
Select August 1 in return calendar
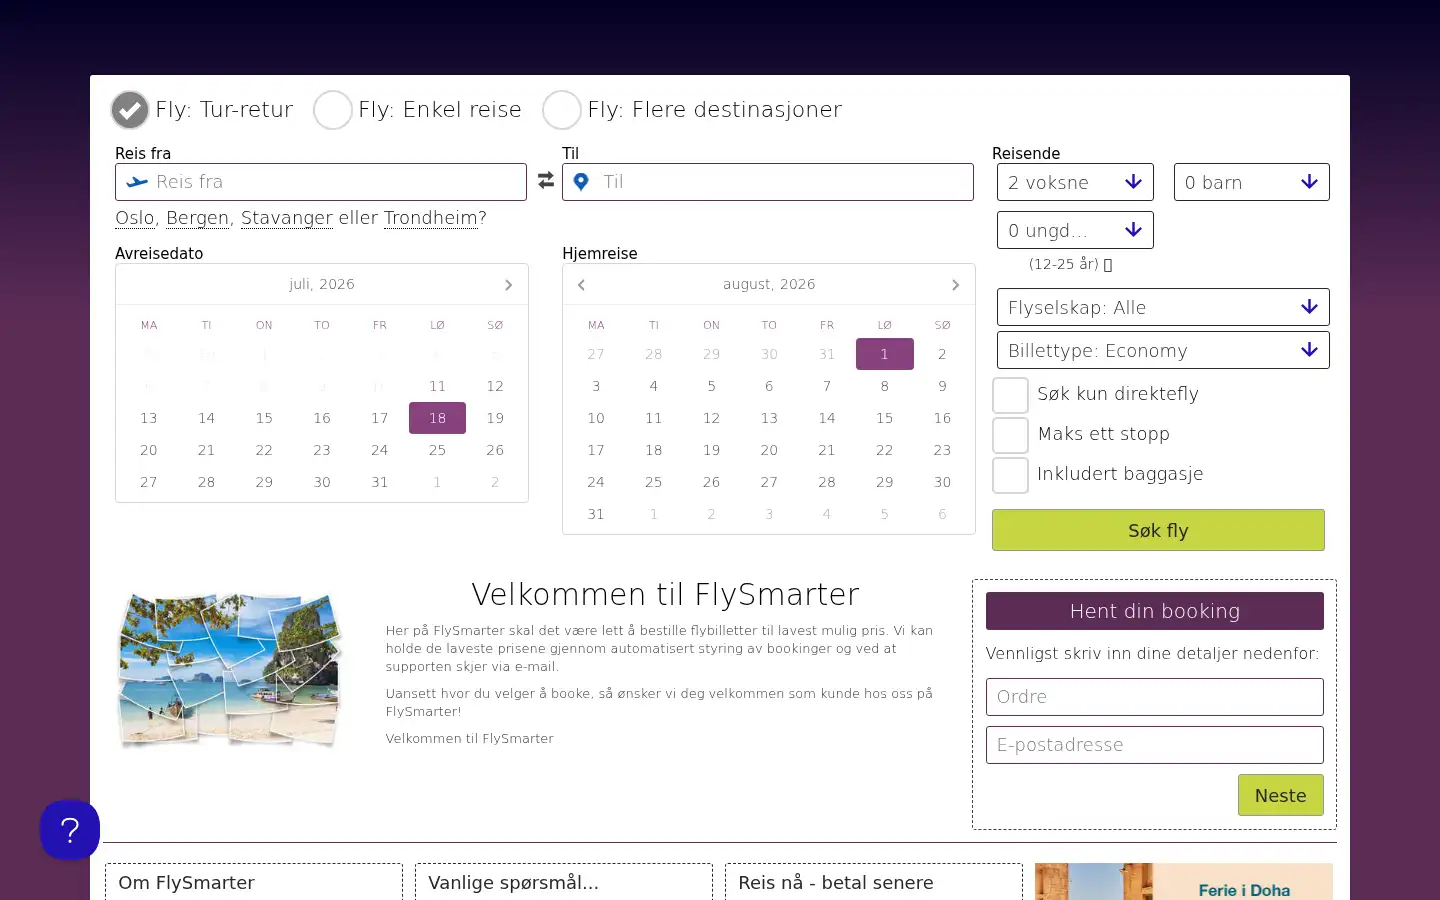pos(885,354)
